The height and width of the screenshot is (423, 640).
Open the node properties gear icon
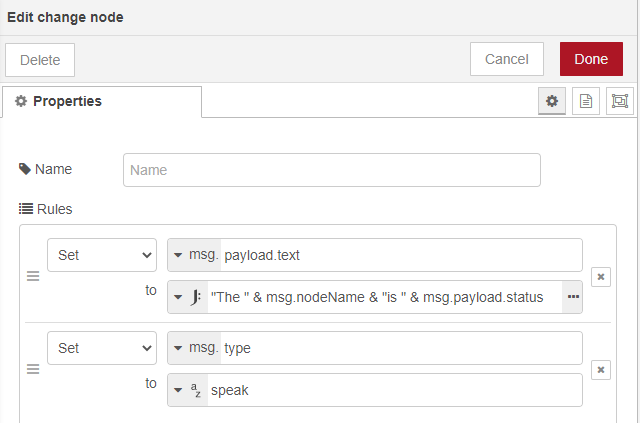pos(551,101)
